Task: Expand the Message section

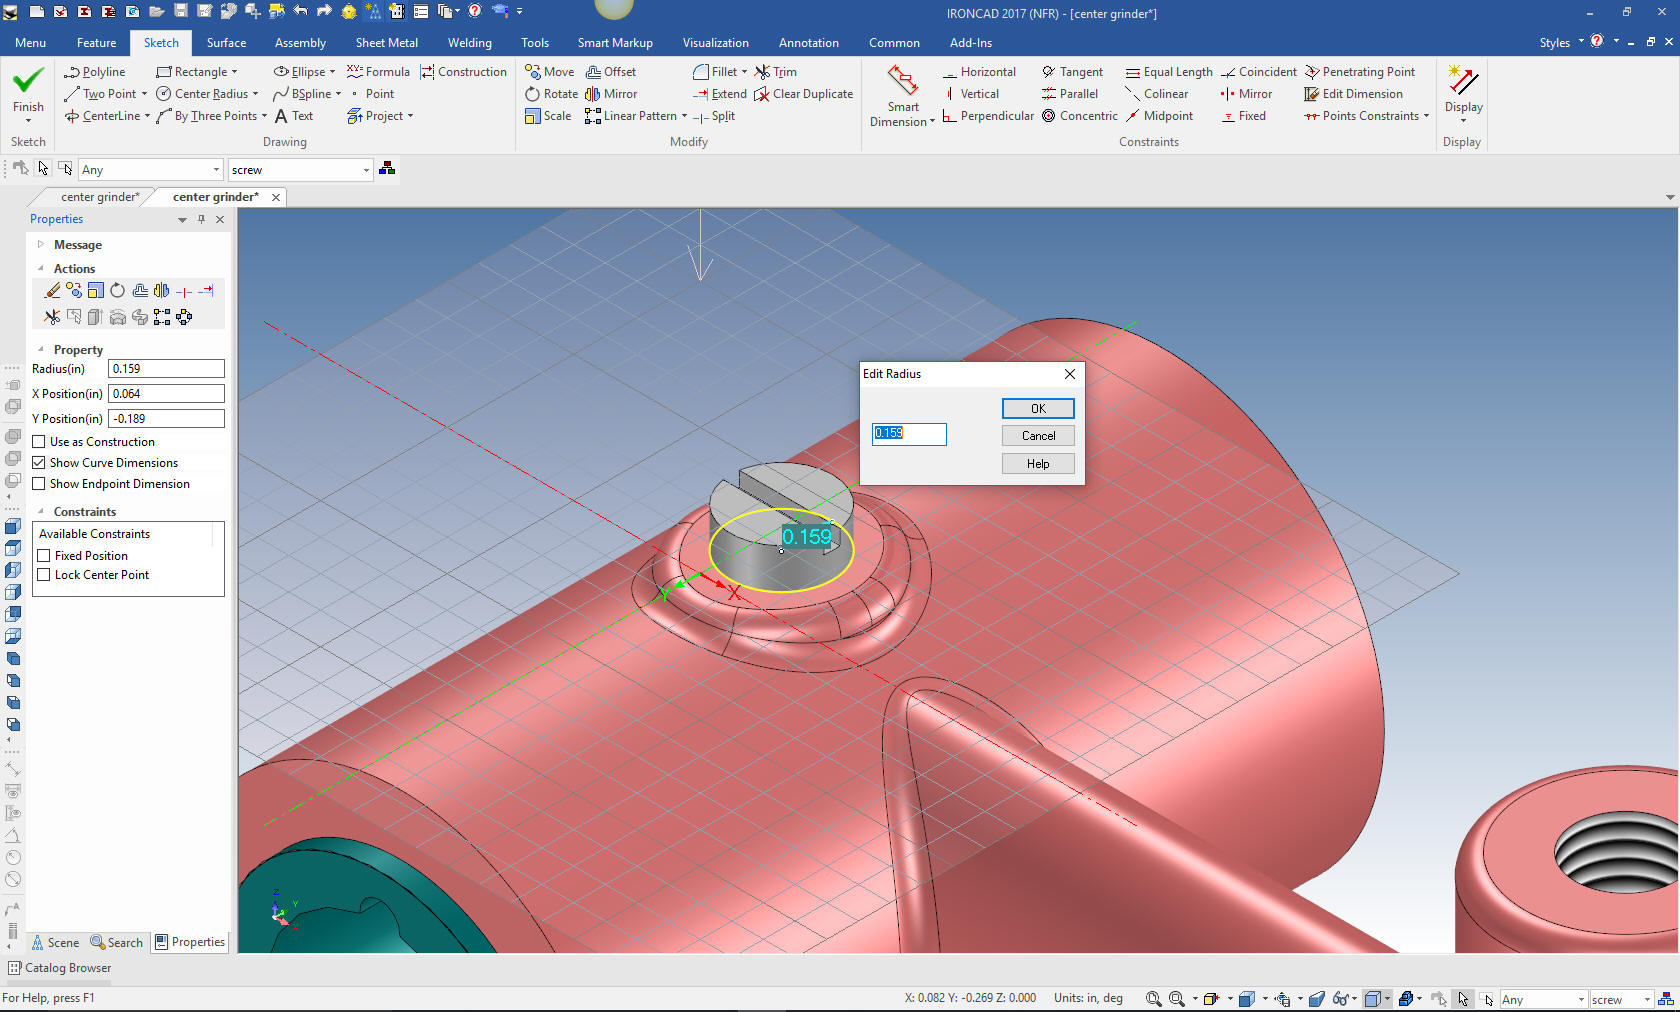Action: click(x=41, y=244)
